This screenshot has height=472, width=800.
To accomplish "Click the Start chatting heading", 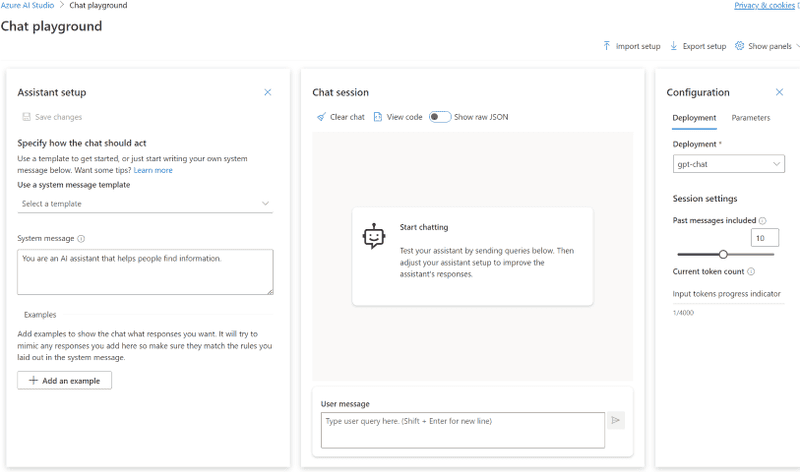I will click(423, 227).
